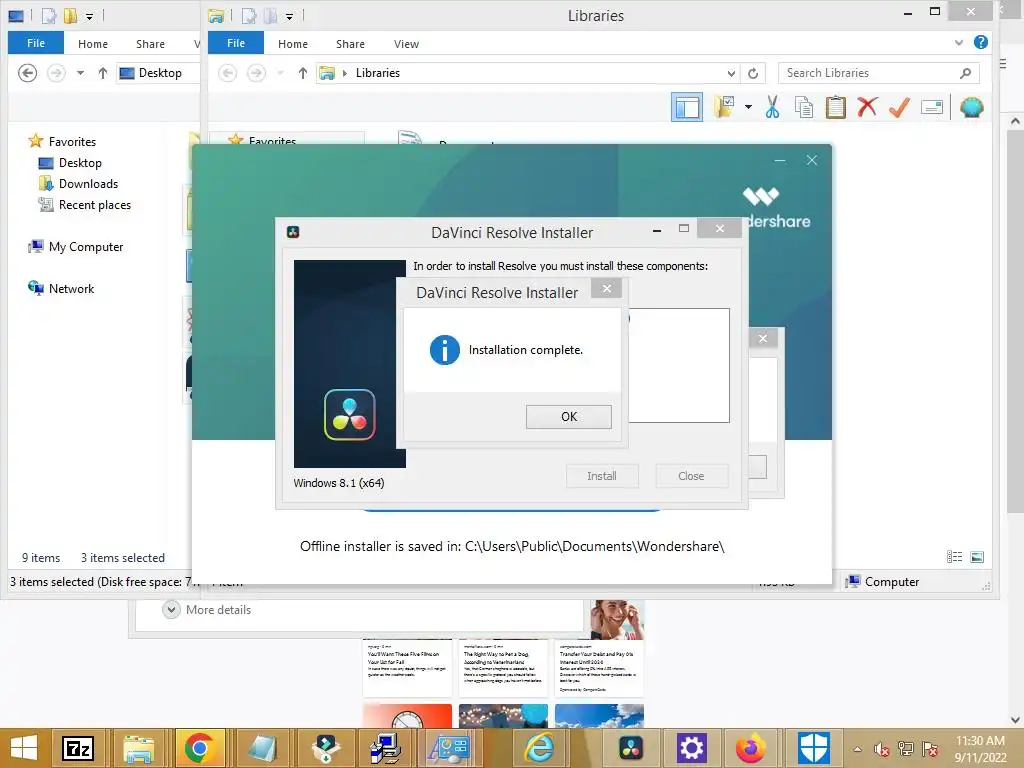1024x768 pixels.
Task: Open File menu in Desktop explorer window
Action: [x=36, y=43]
